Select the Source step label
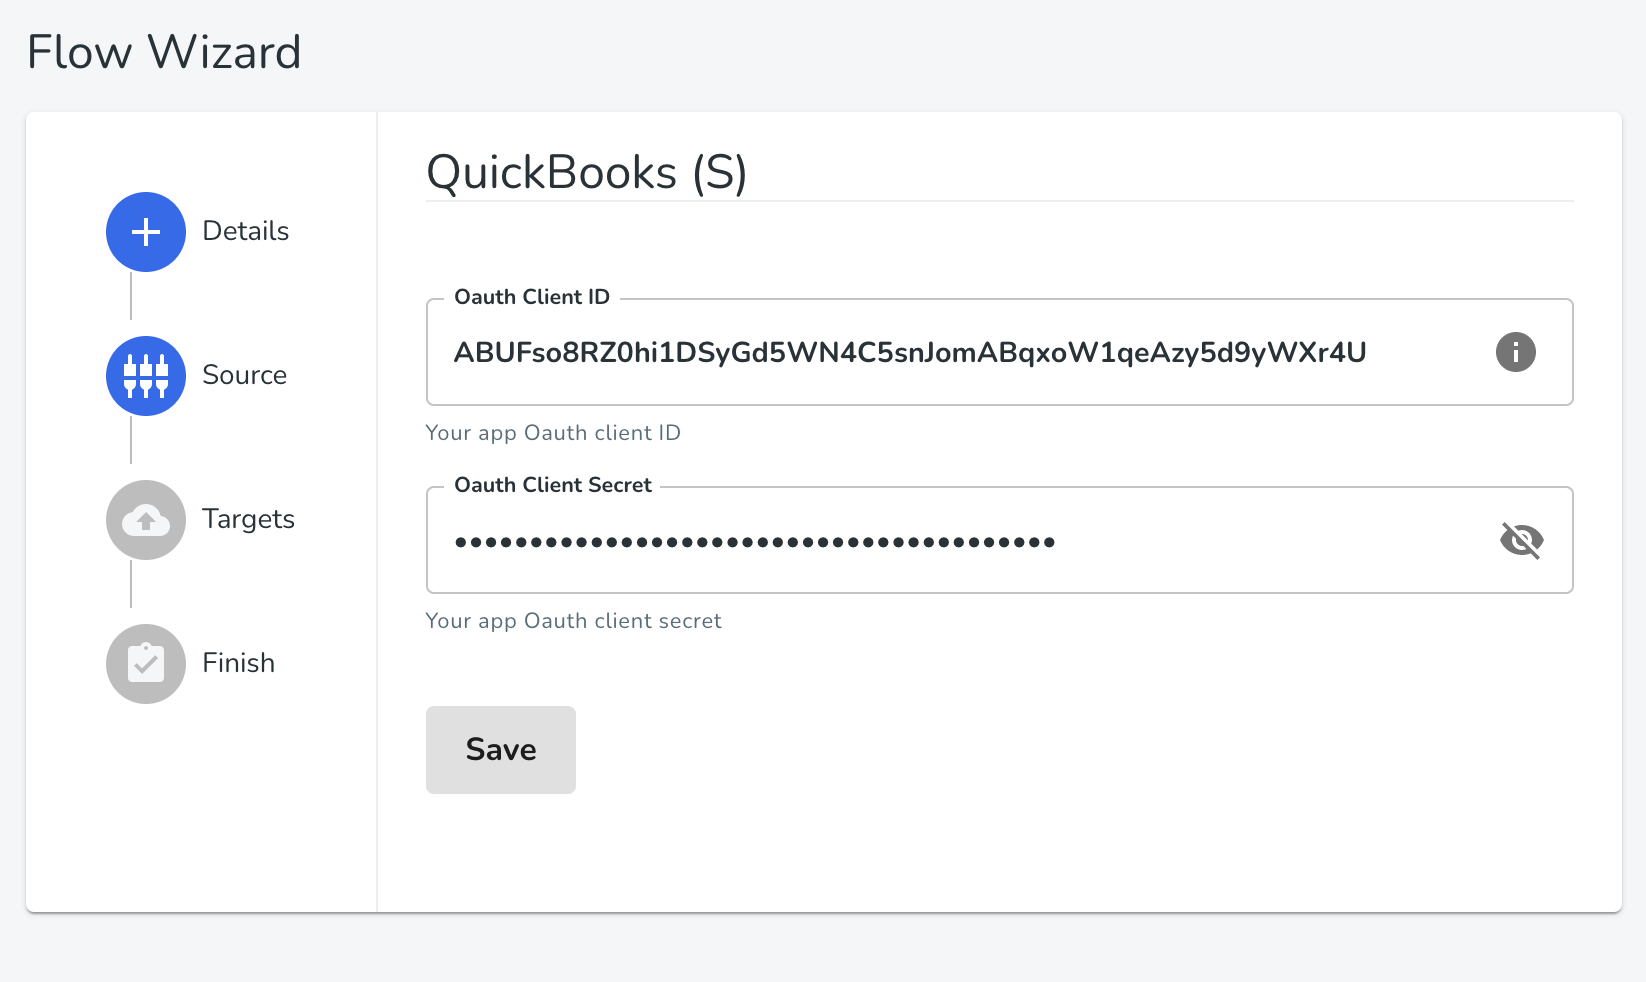This screenshot has height=982, width=1646. (245, 375)
